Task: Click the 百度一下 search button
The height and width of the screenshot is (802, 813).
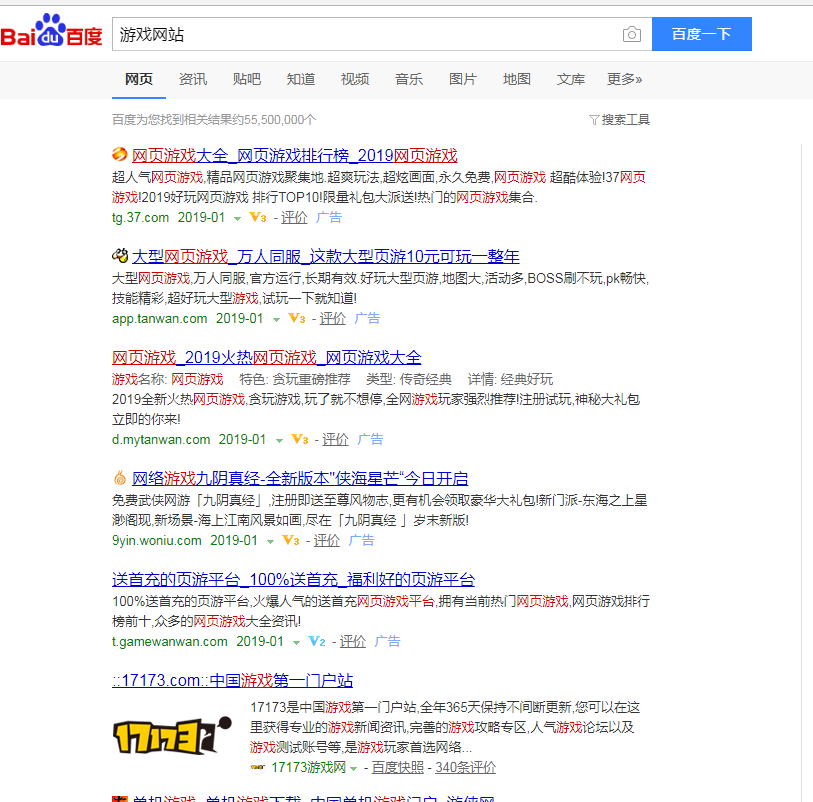Action: (701, 34)
